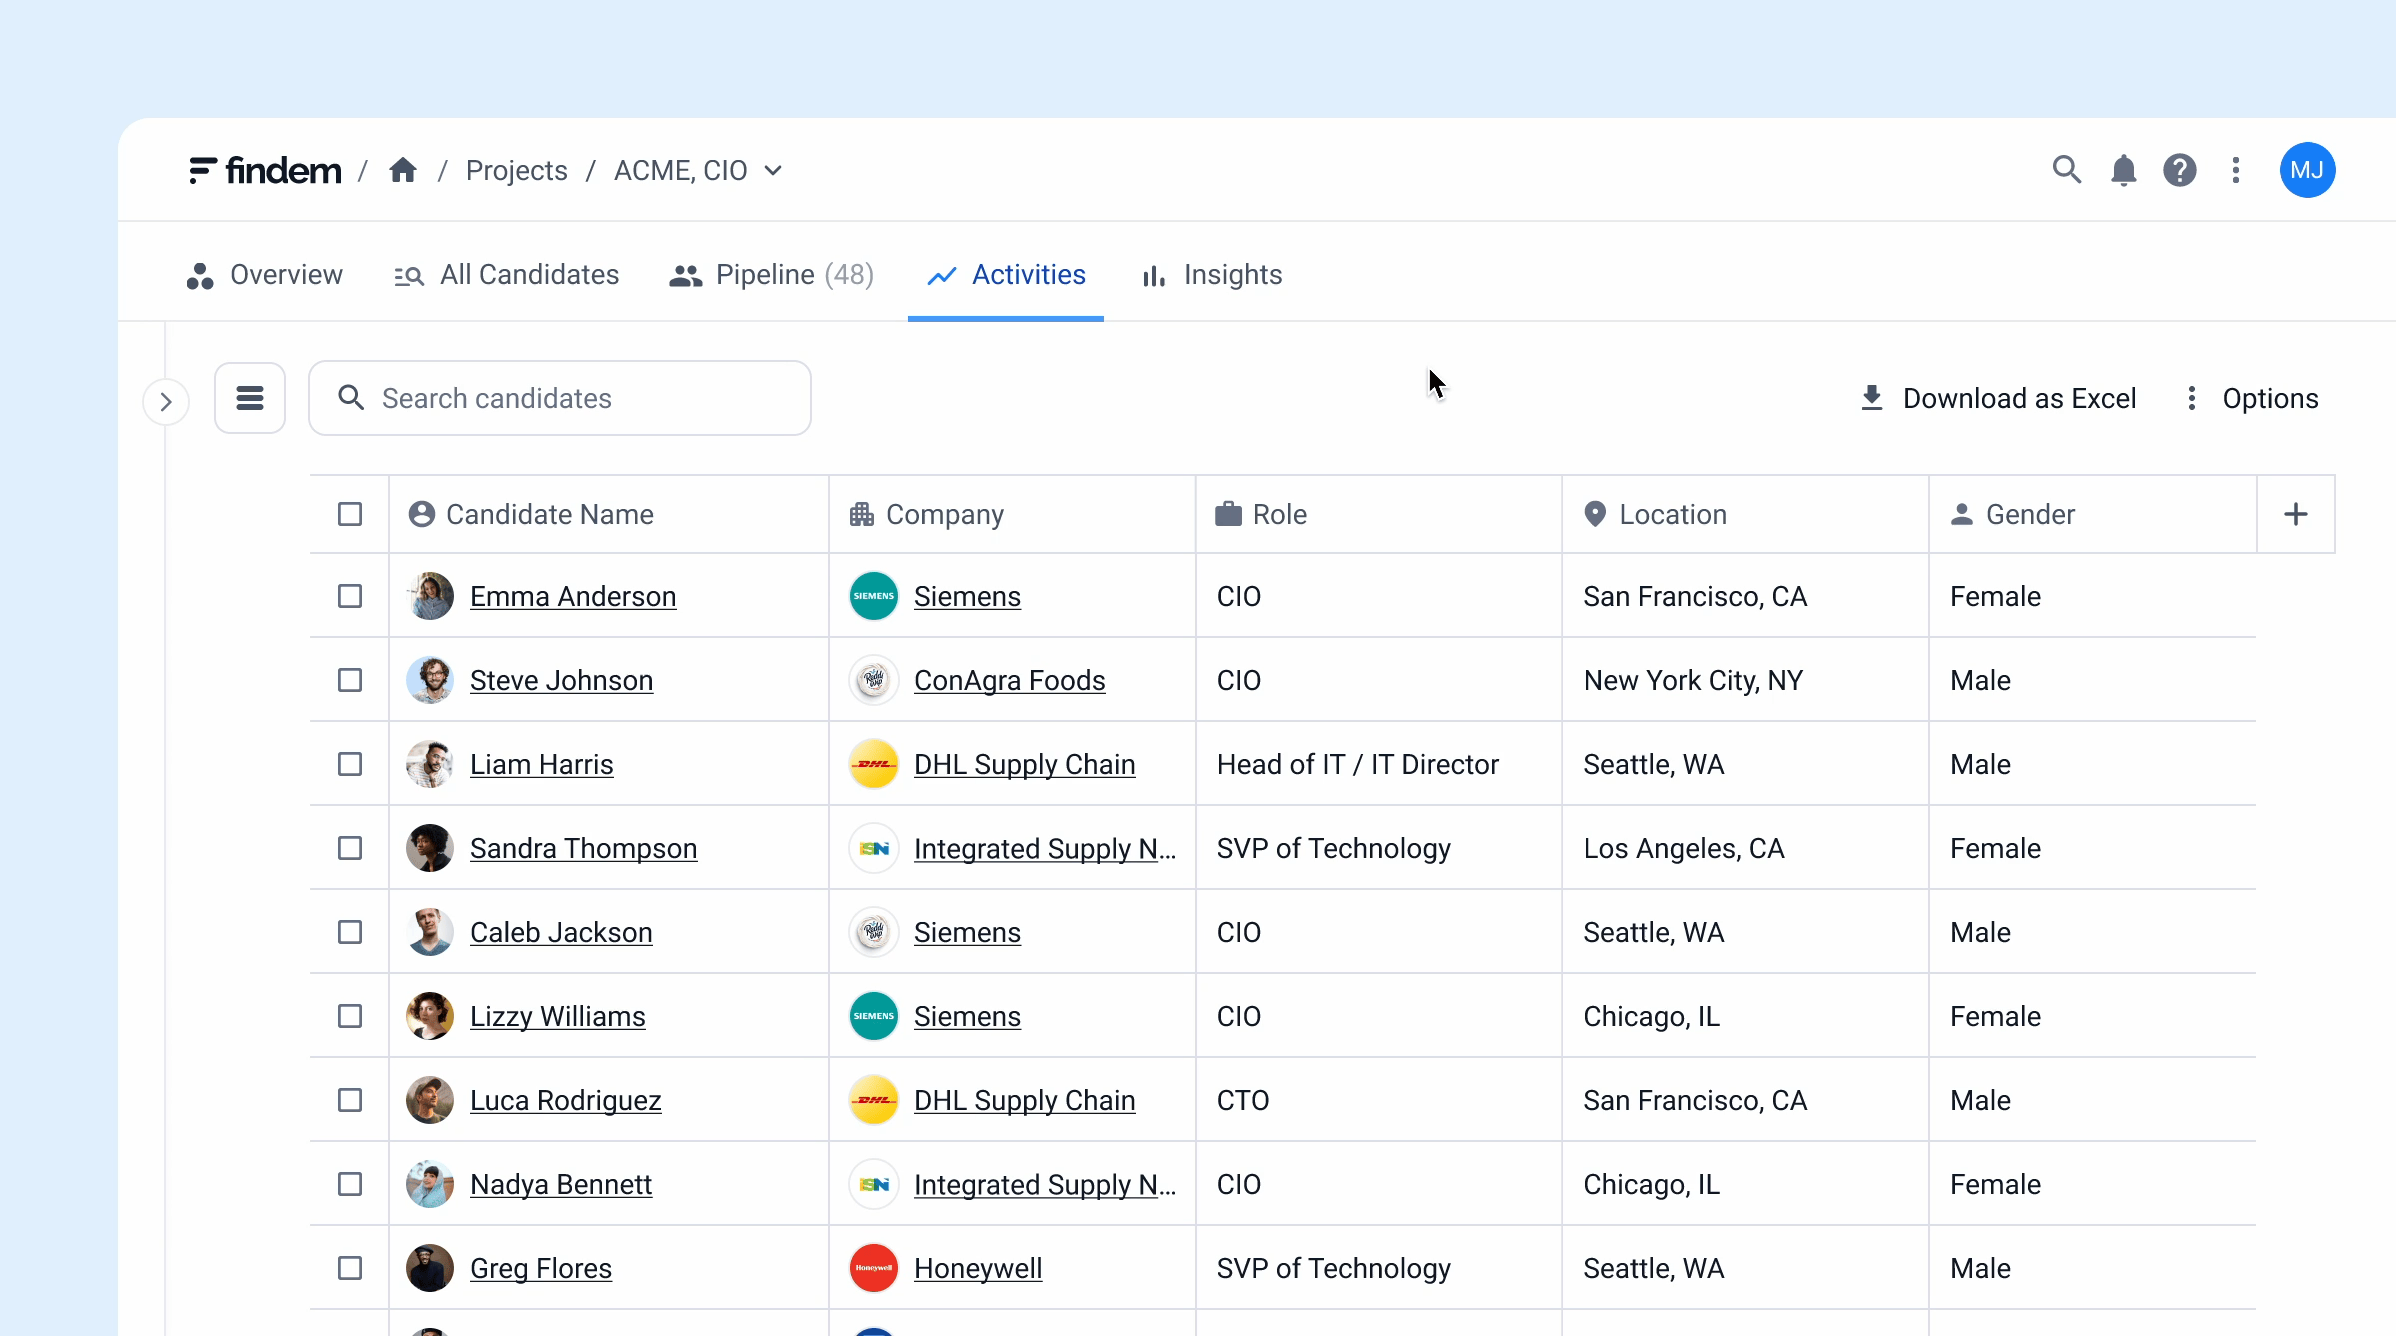Check the box for Steve Johnson

tap(350, 680)
